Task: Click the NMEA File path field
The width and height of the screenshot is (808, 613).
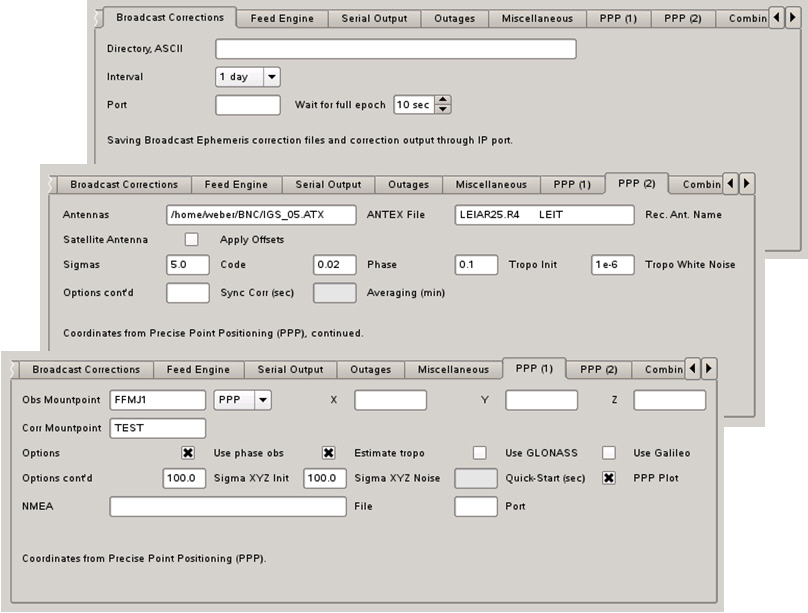Action: tap(228, 506)
